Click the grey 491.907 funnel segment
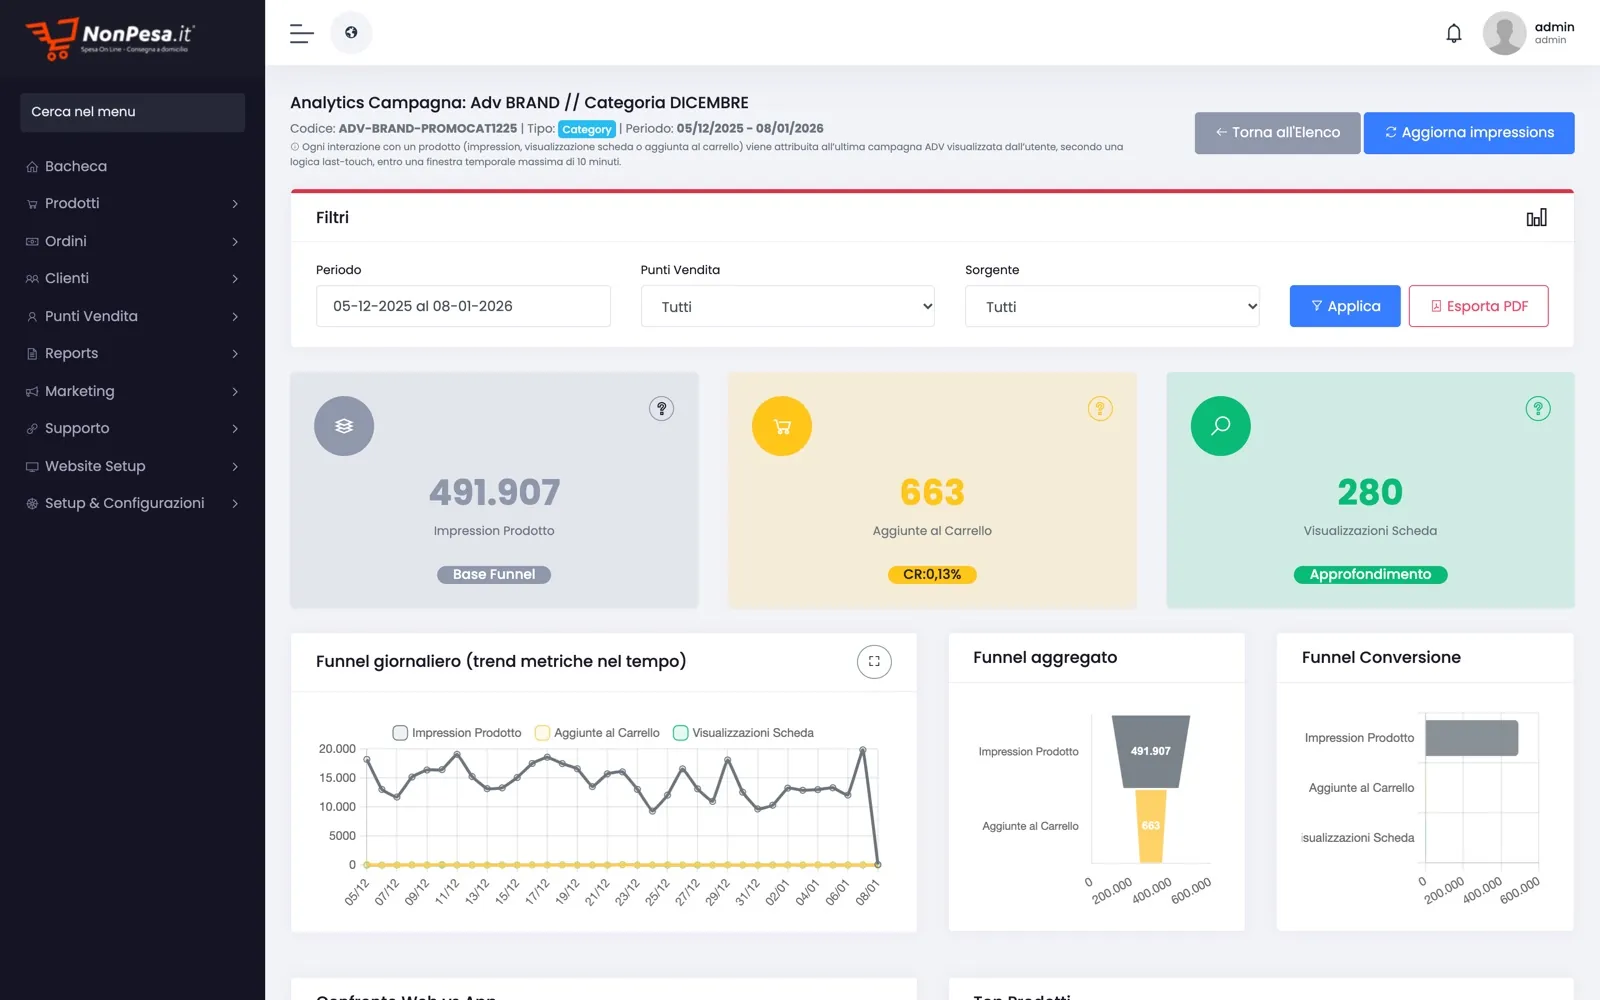 (x=1151, y=752)
